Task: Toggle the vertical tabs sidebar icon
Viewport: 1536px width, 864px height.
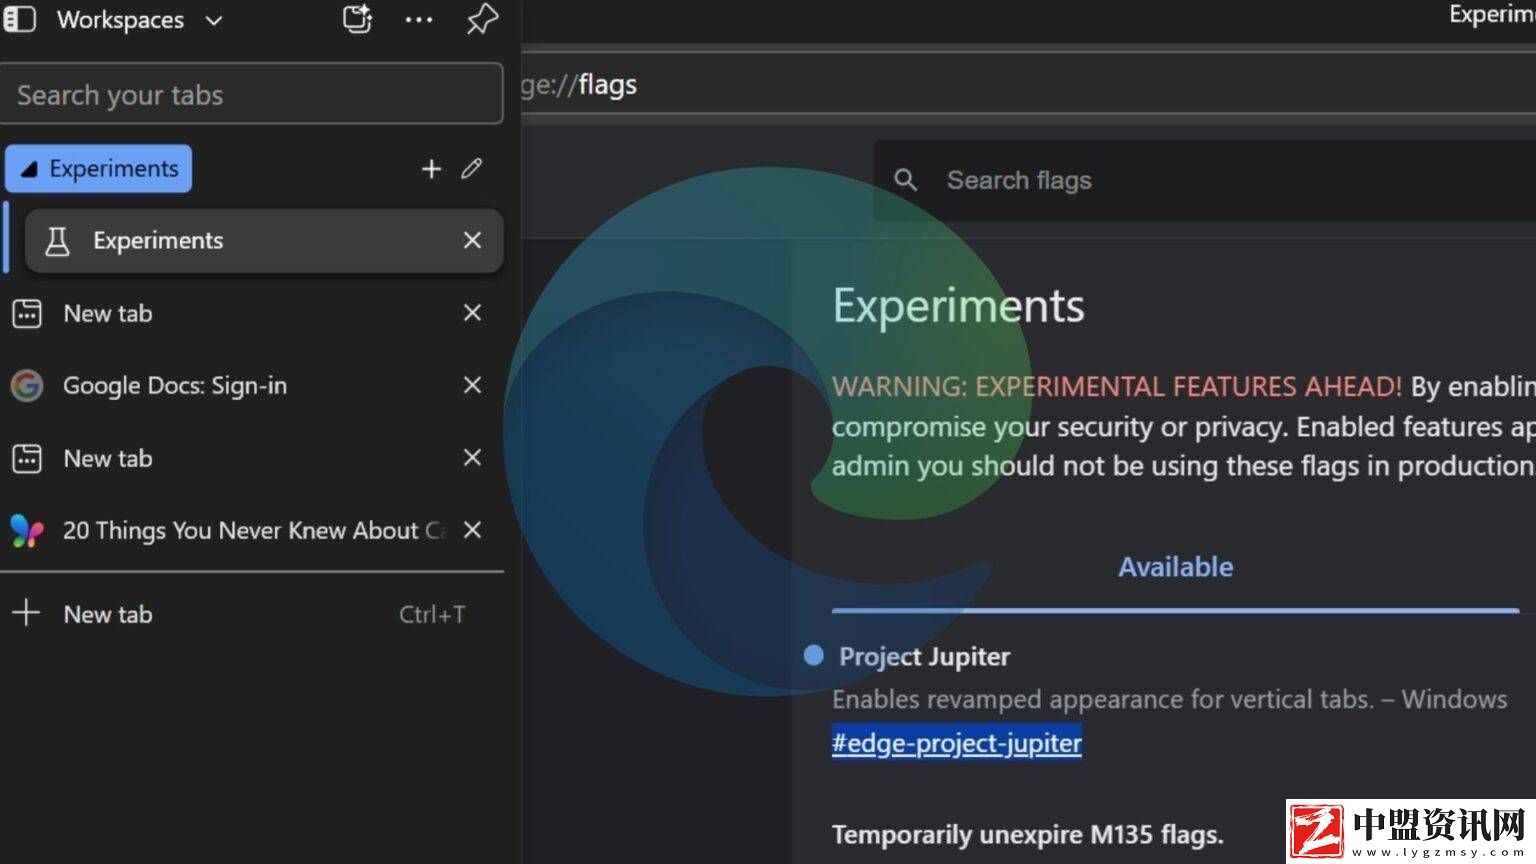Action: [20, 19]
